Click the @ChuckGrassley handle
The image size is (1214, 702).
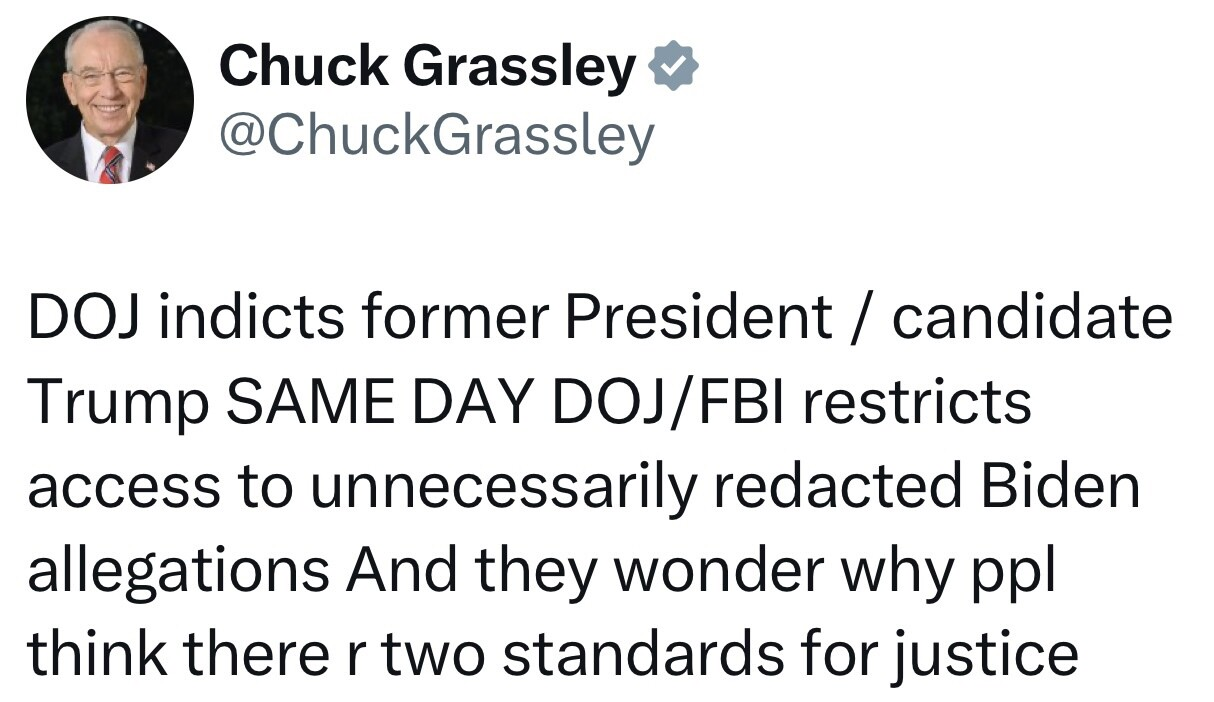click(436, 136)
